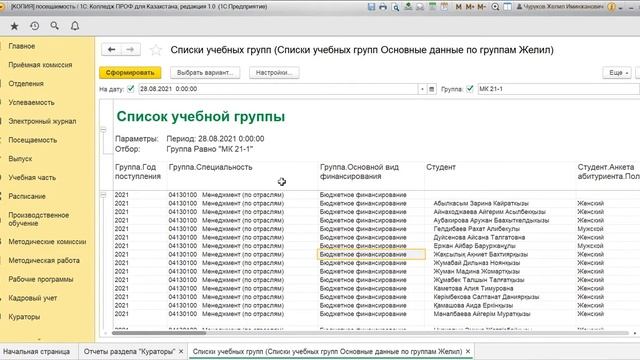This screenshot has height=360, width=640.
Task: Open 'Методические комиссии' section
Action: [x=47, y=242]
